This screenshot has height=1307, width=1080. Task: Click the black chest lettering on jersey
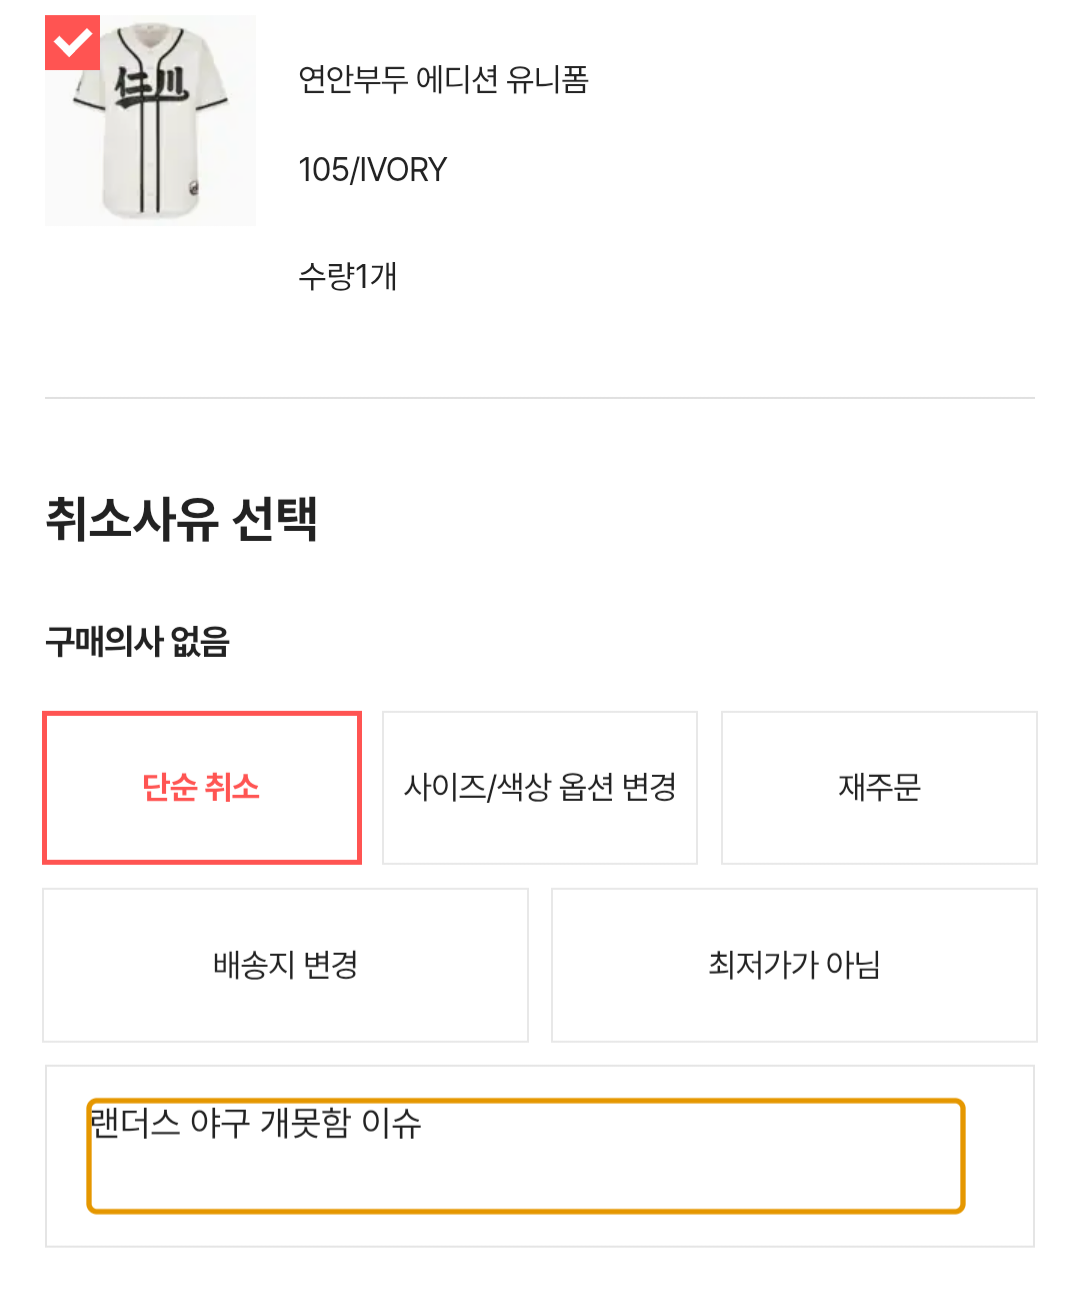(151, 87)
